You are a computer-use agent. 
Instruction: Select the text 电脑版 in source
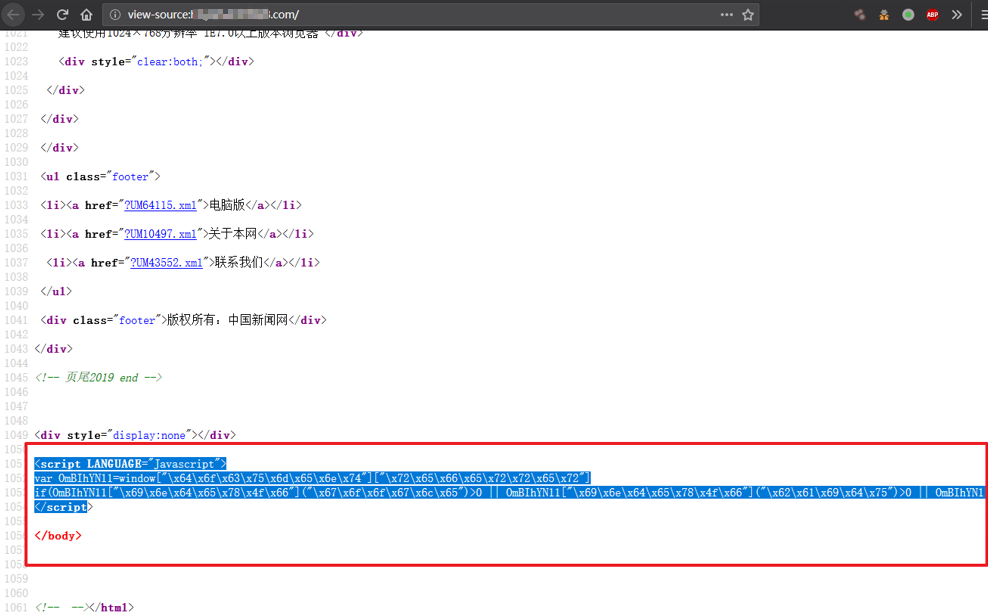coord(227,205)
